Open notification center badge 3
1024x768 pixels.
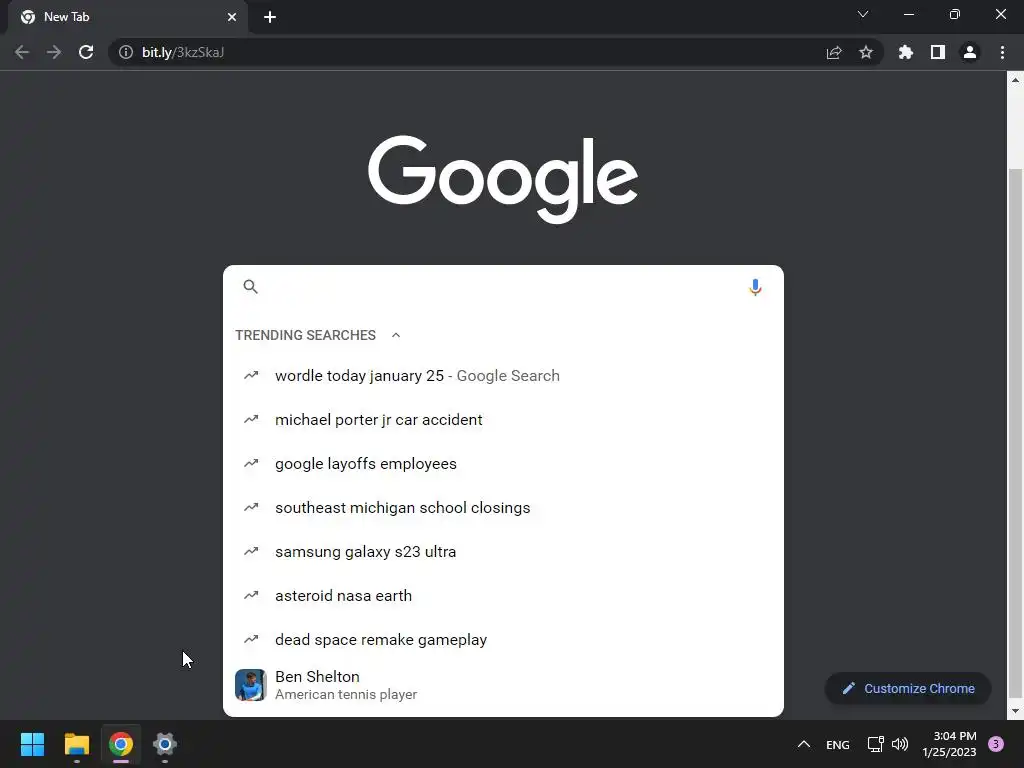coord(996,744)
